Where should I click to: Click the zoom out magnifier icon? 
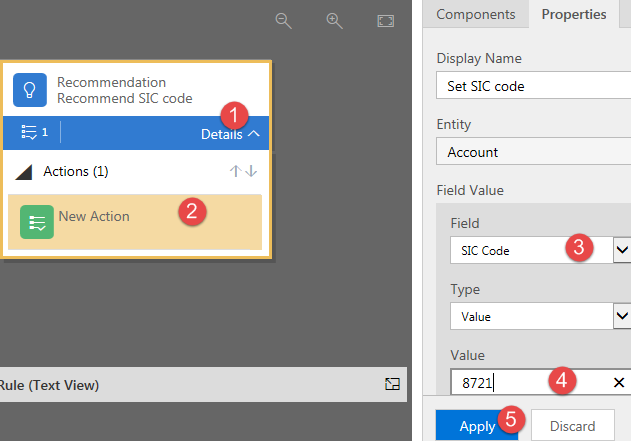click(284, 21)
